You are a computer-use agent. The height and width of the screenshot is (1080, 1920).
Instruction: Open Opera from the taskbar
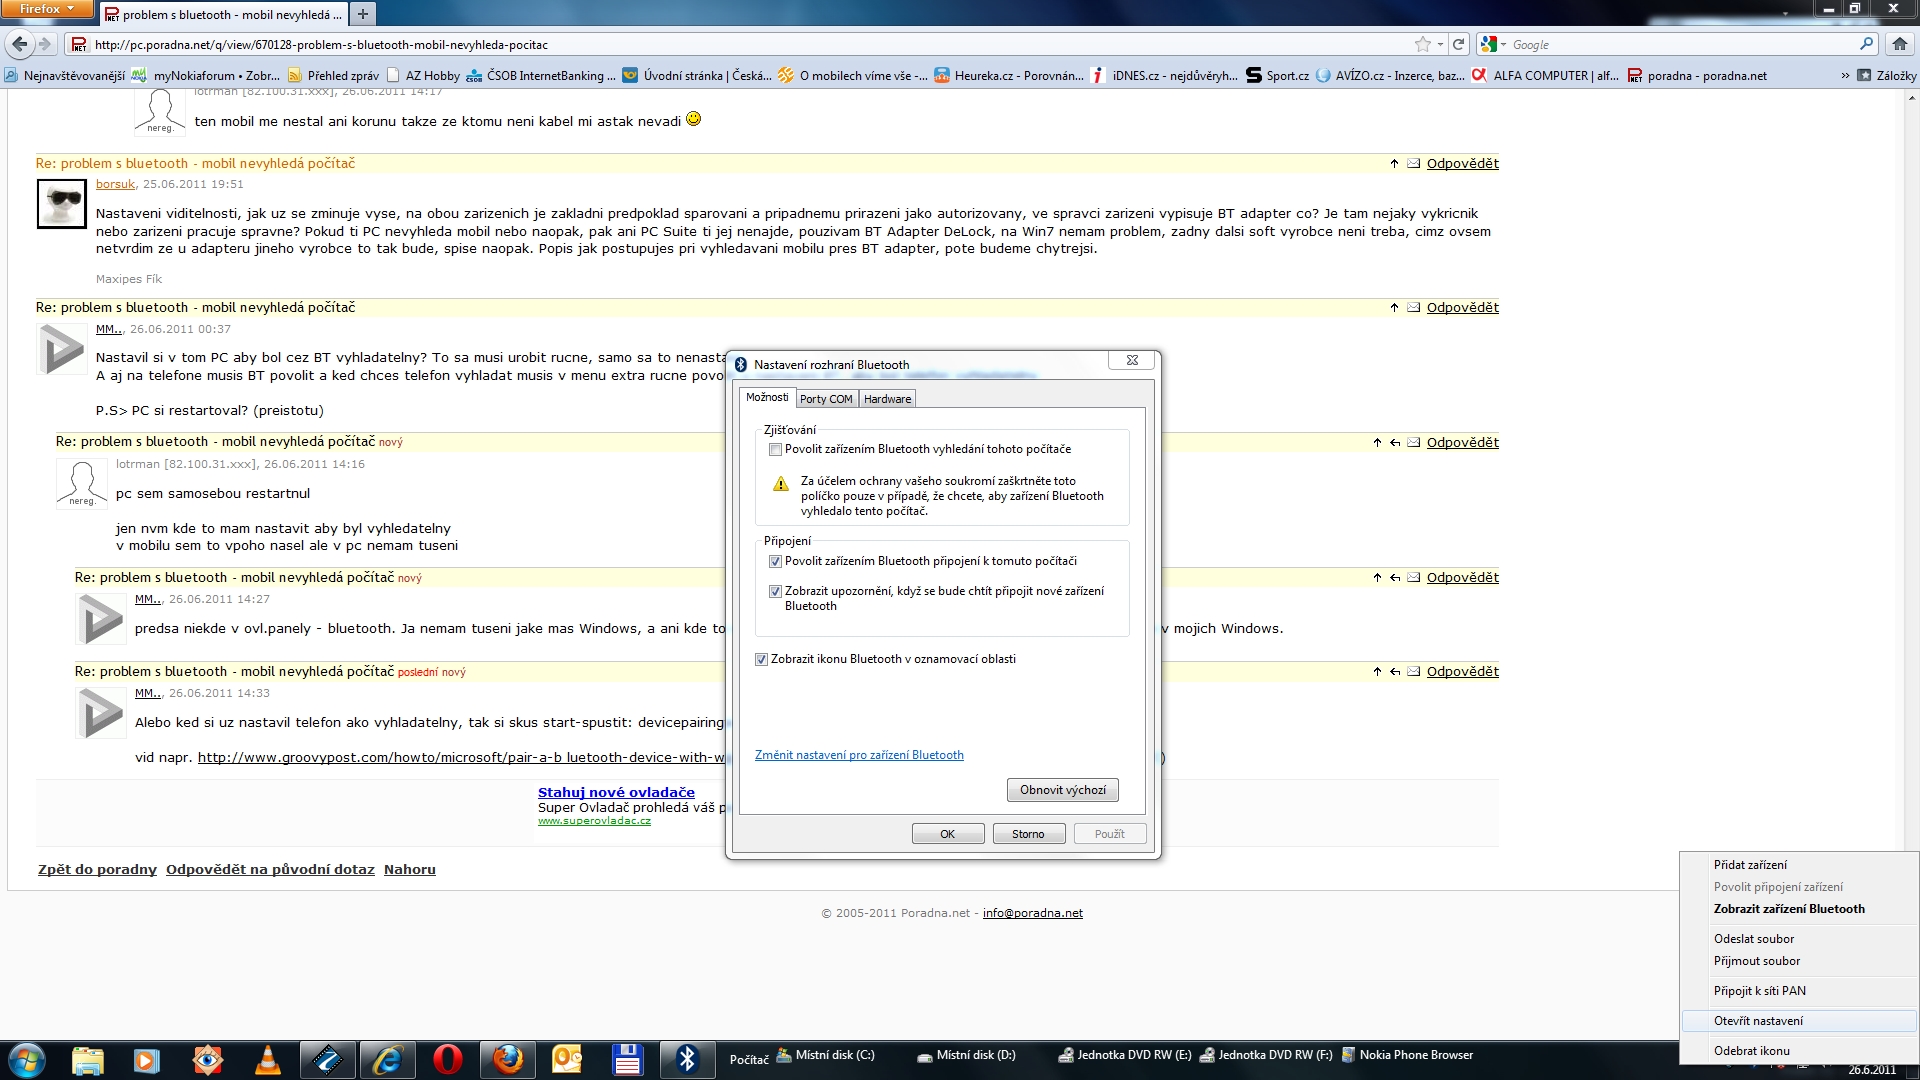[x=448, y=1059]
